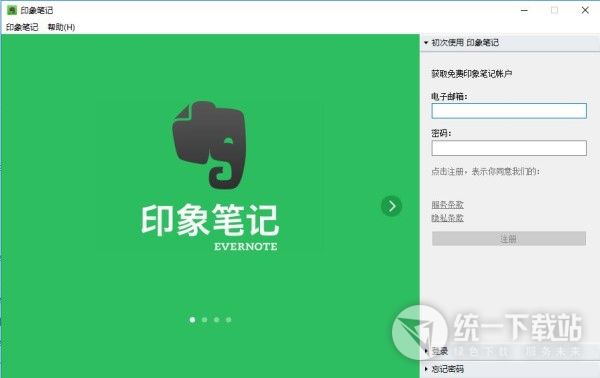600x378 pixels.
Task: Close the 印象笔记 window
Action: pos(585,10)
